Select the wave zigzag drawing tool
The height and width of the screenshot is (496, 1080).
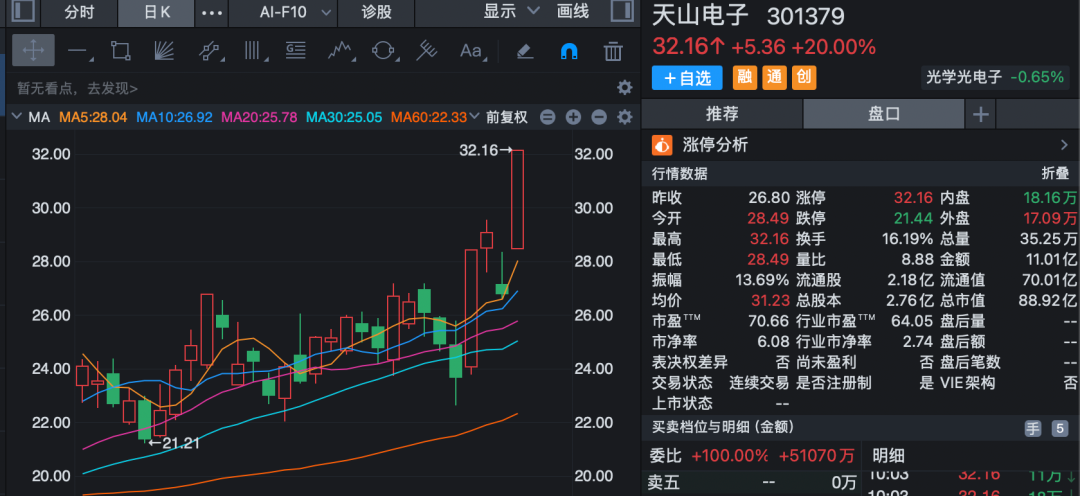pyautogui.click(x=340, y=50)
